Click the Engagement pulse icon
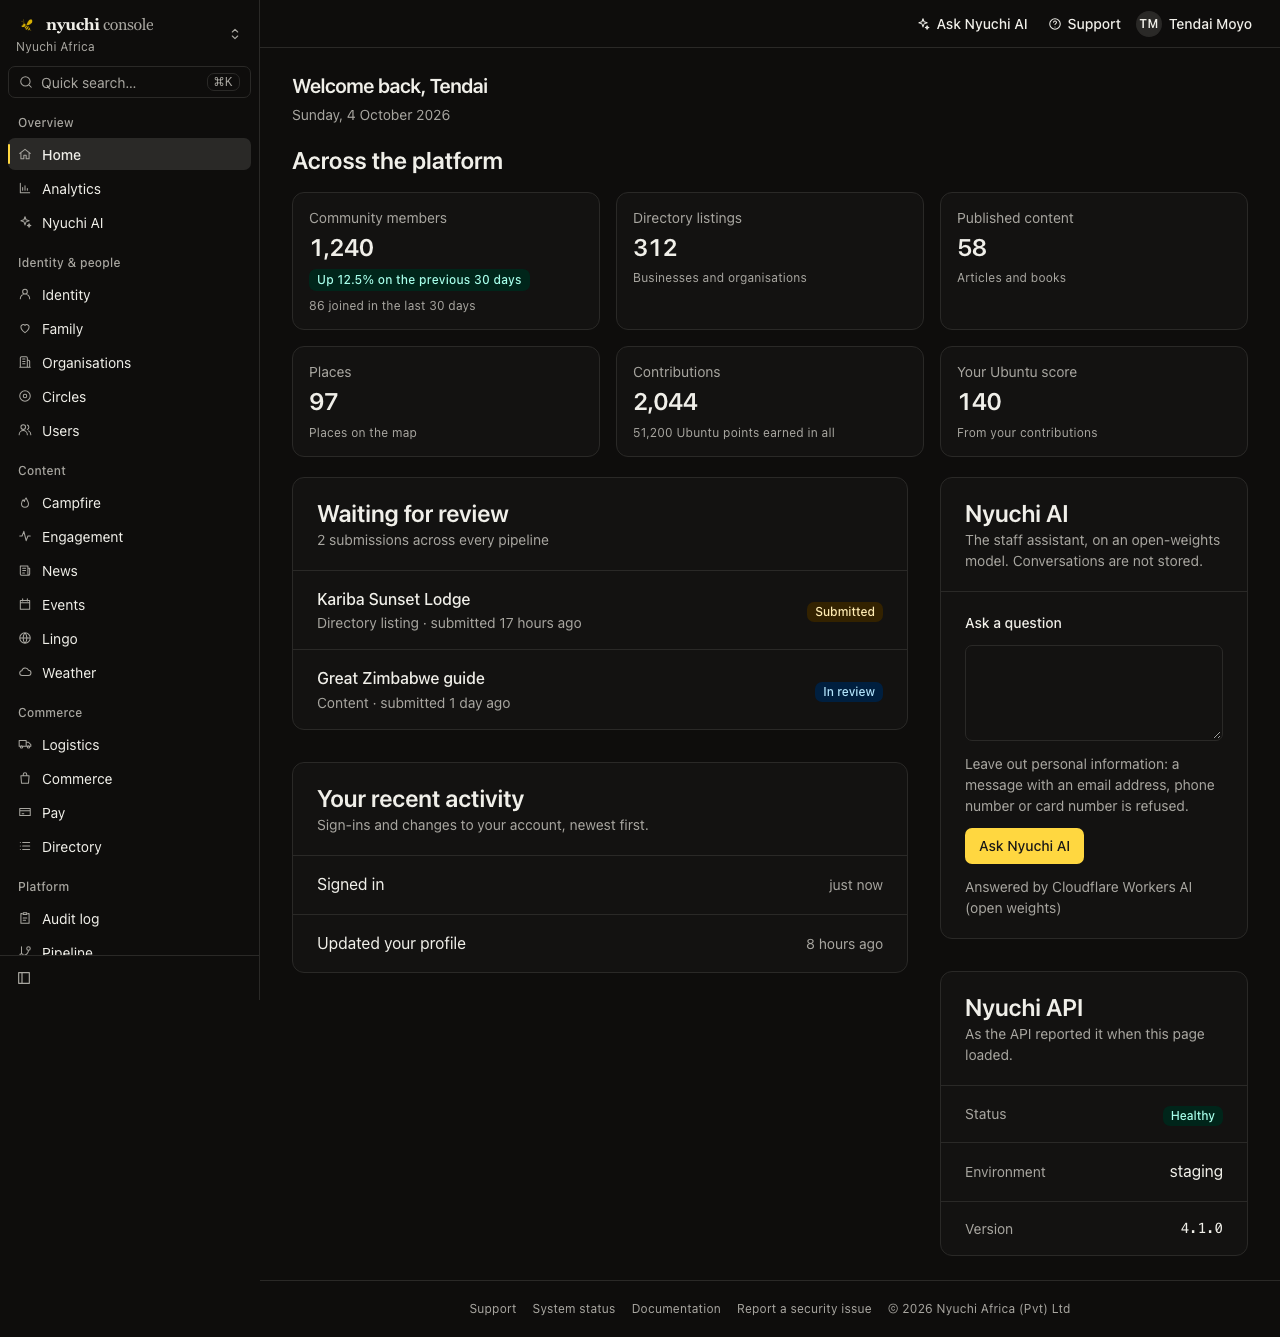The image size is (1280, 1337). tap(25, 537)
